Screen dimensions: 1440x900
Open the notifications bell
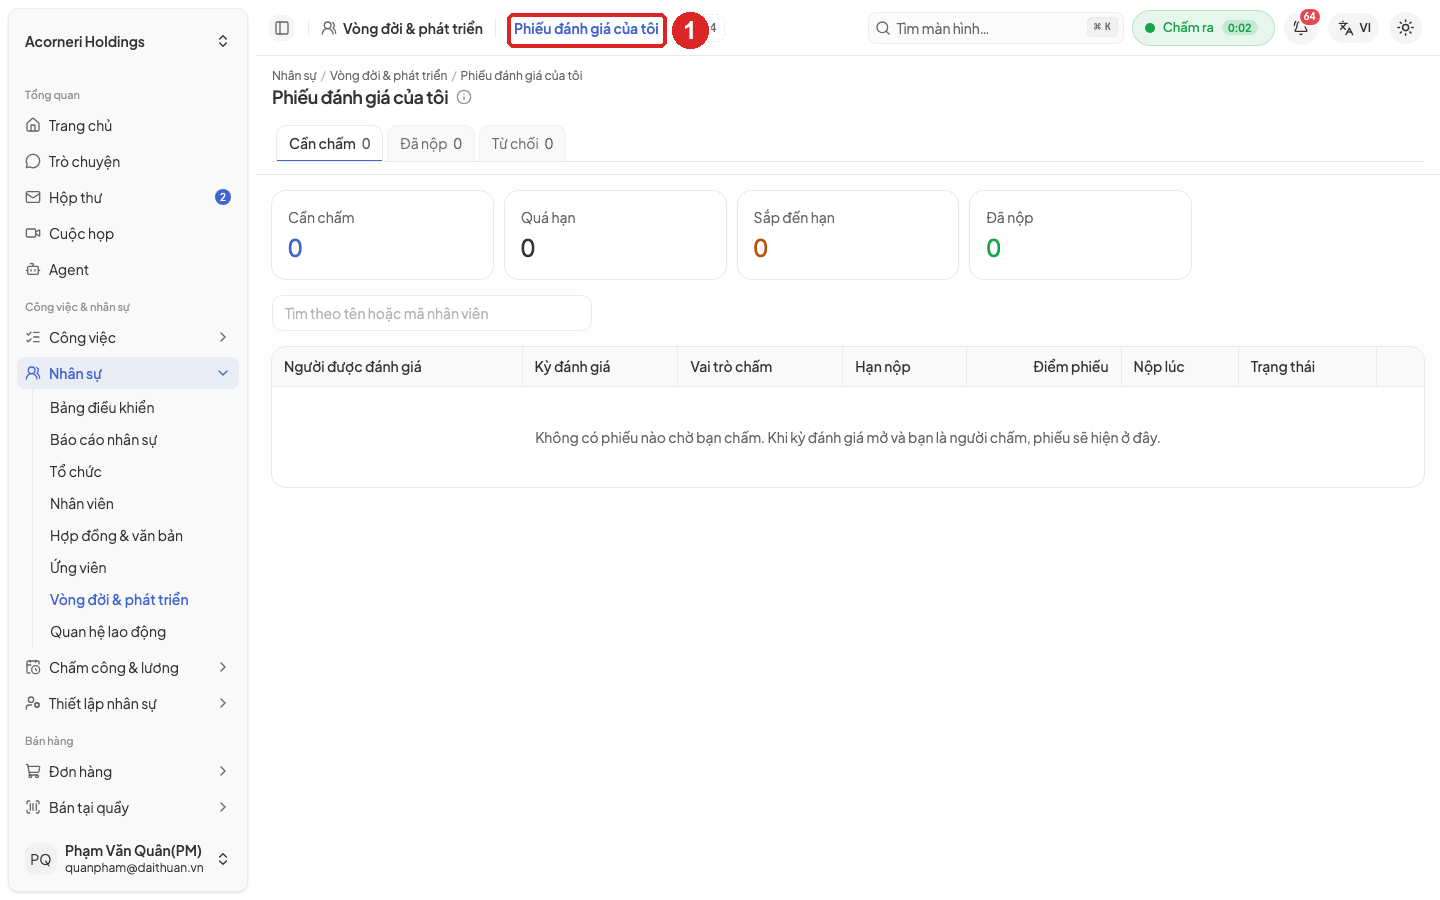[1301, 28]
